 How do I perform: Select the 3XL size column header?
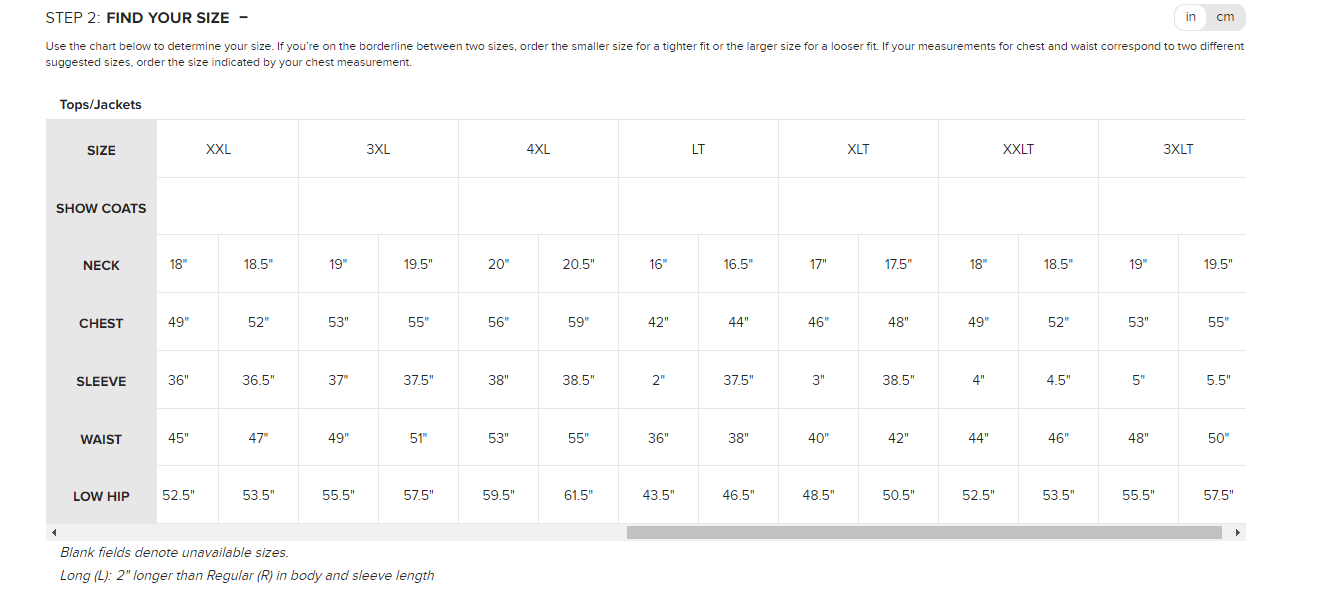pos(378,149)
